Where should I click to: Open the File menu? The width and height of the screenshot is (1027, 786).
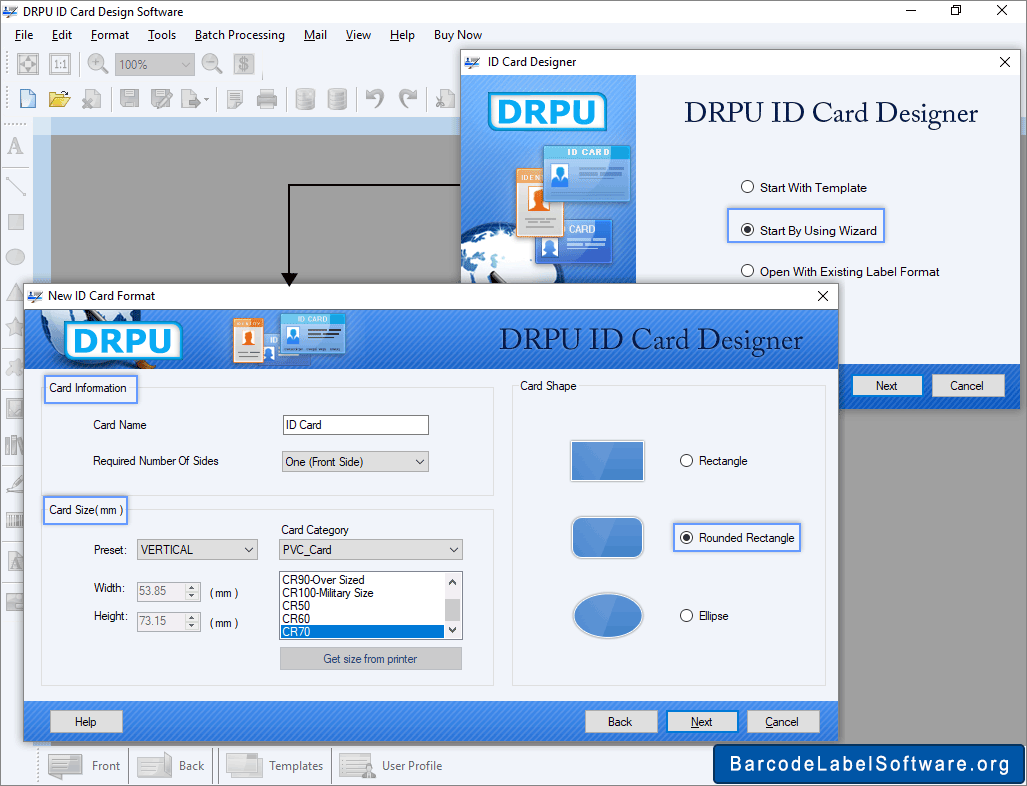[24, 35]
